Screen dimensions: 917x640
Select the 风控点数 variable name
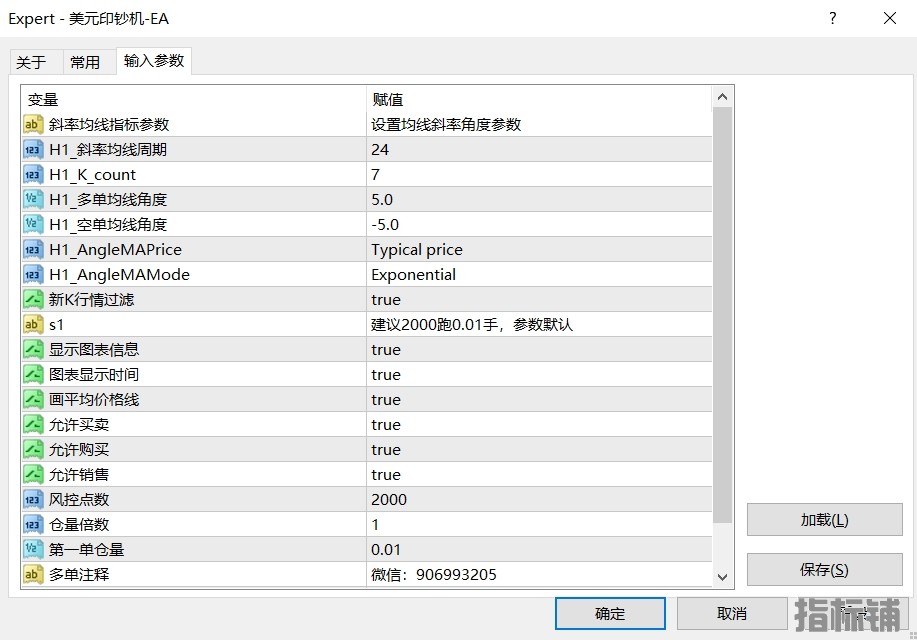[x=79, y=500]
